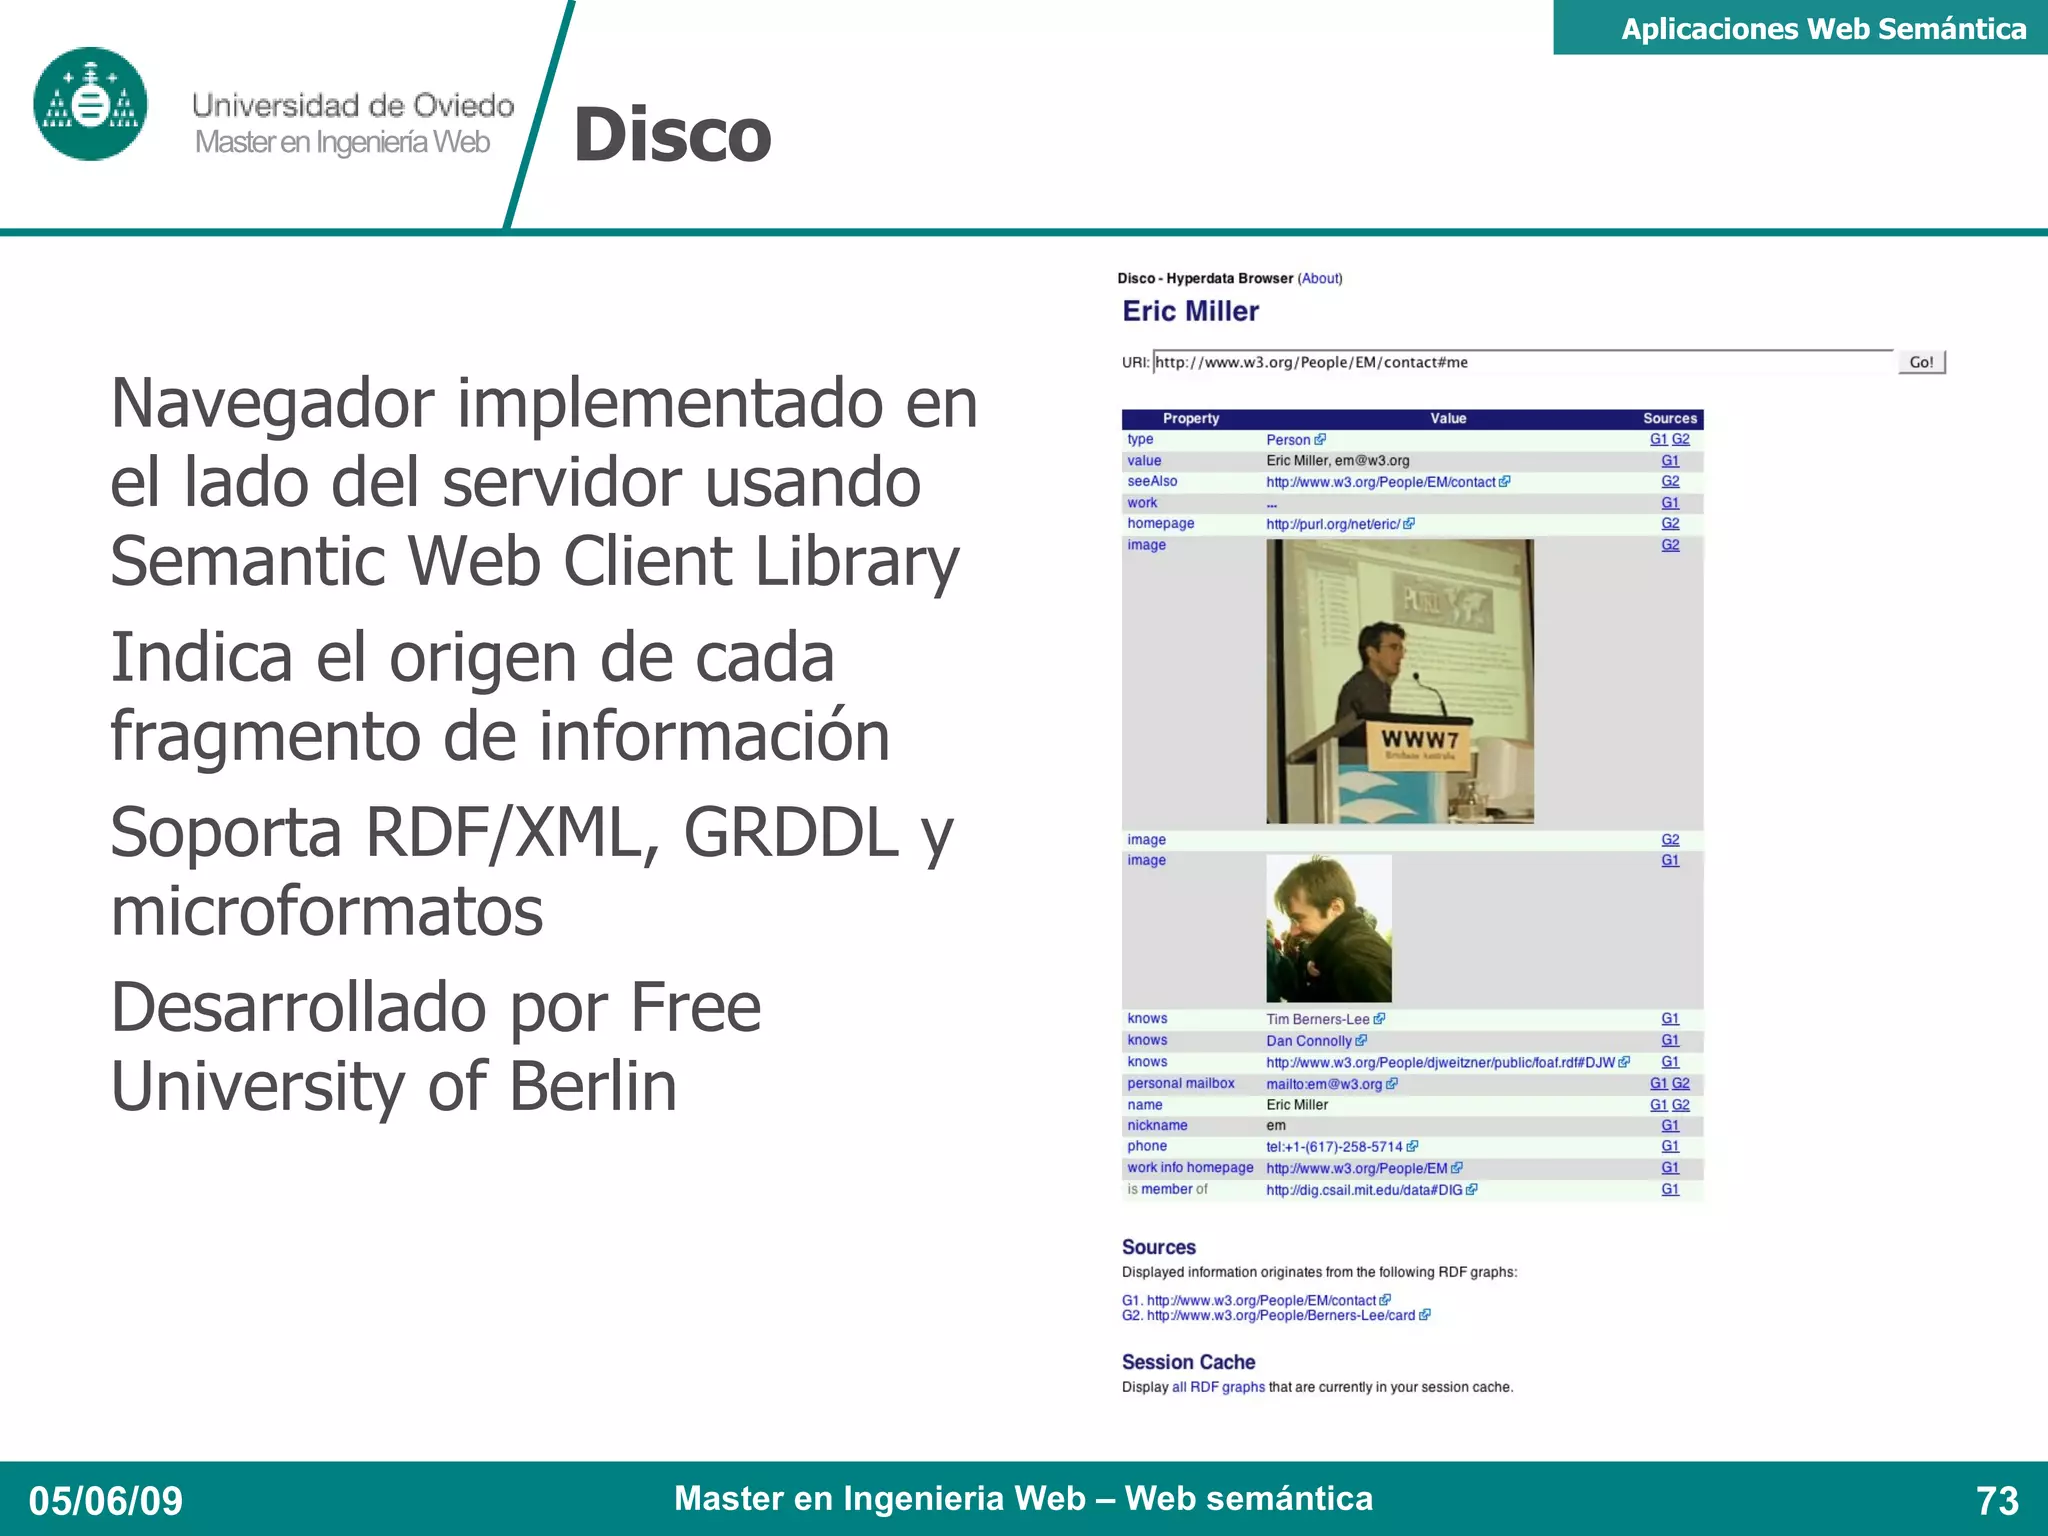Open the small portrait photo thumbnail
Viewport: 2048px width, 1536px height.
click(x=1328, y=928)
